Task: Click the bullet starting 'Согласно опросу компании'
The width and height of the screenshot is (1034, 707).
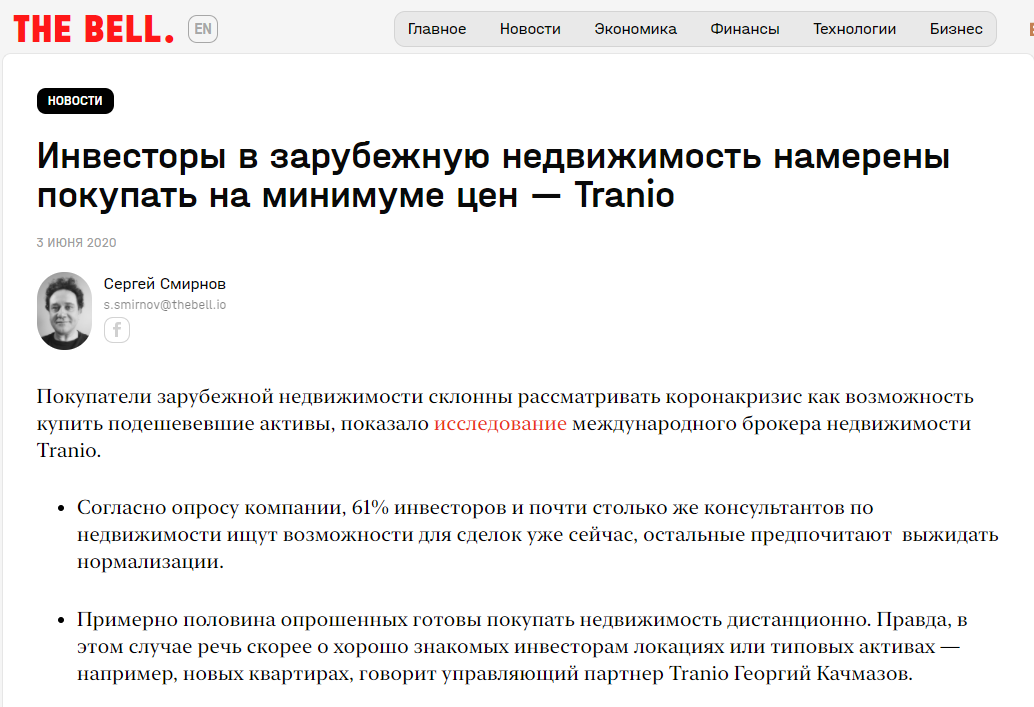Action: point(537,534)
